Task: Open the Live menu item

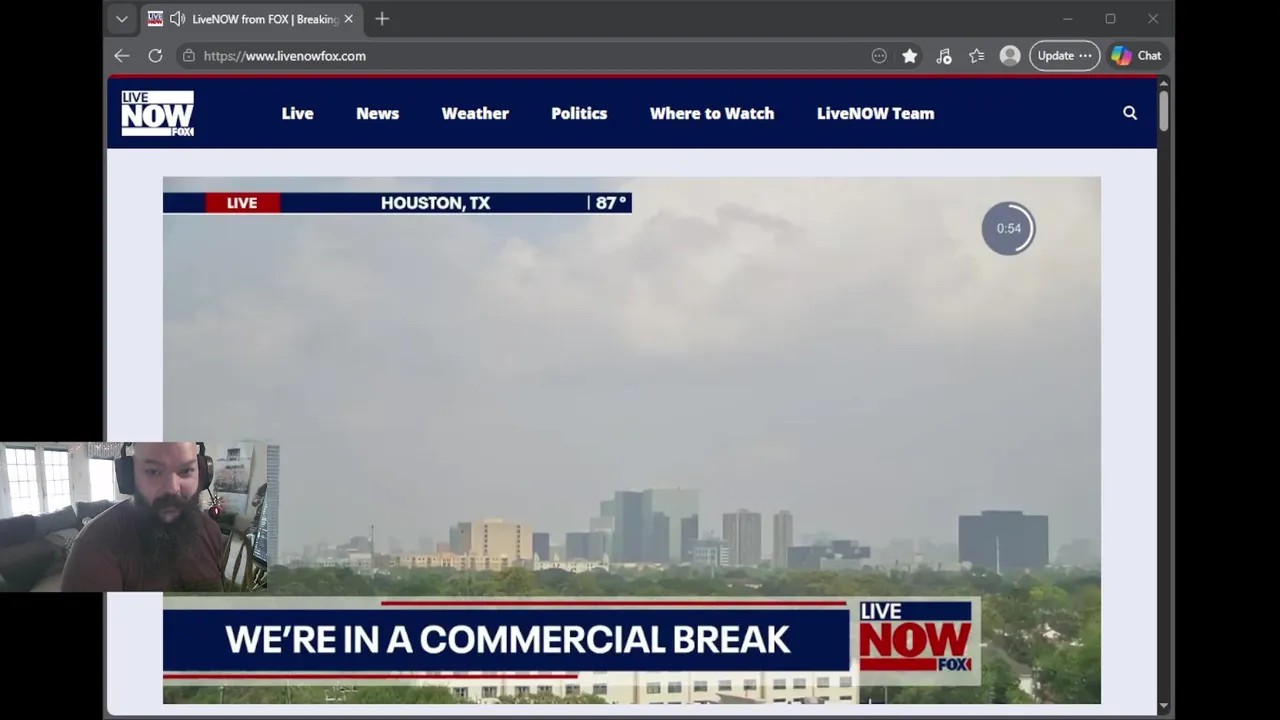Action: pyautogui.click(x=297, y=113)
